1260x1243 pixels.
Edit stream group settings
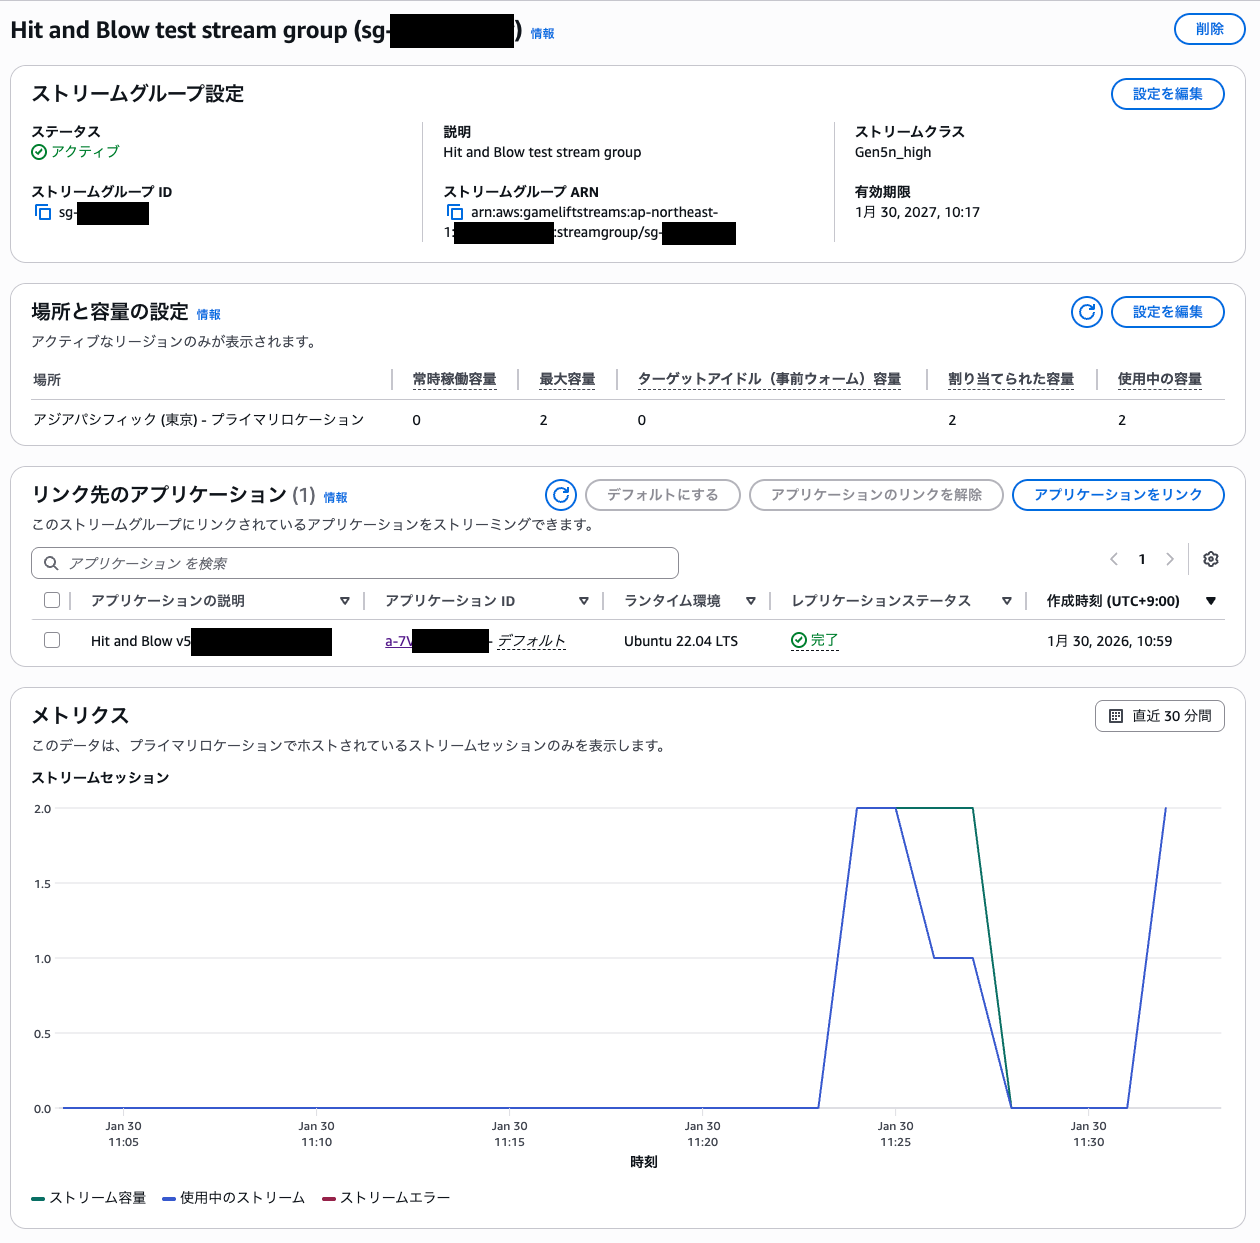pos(1168,94)
